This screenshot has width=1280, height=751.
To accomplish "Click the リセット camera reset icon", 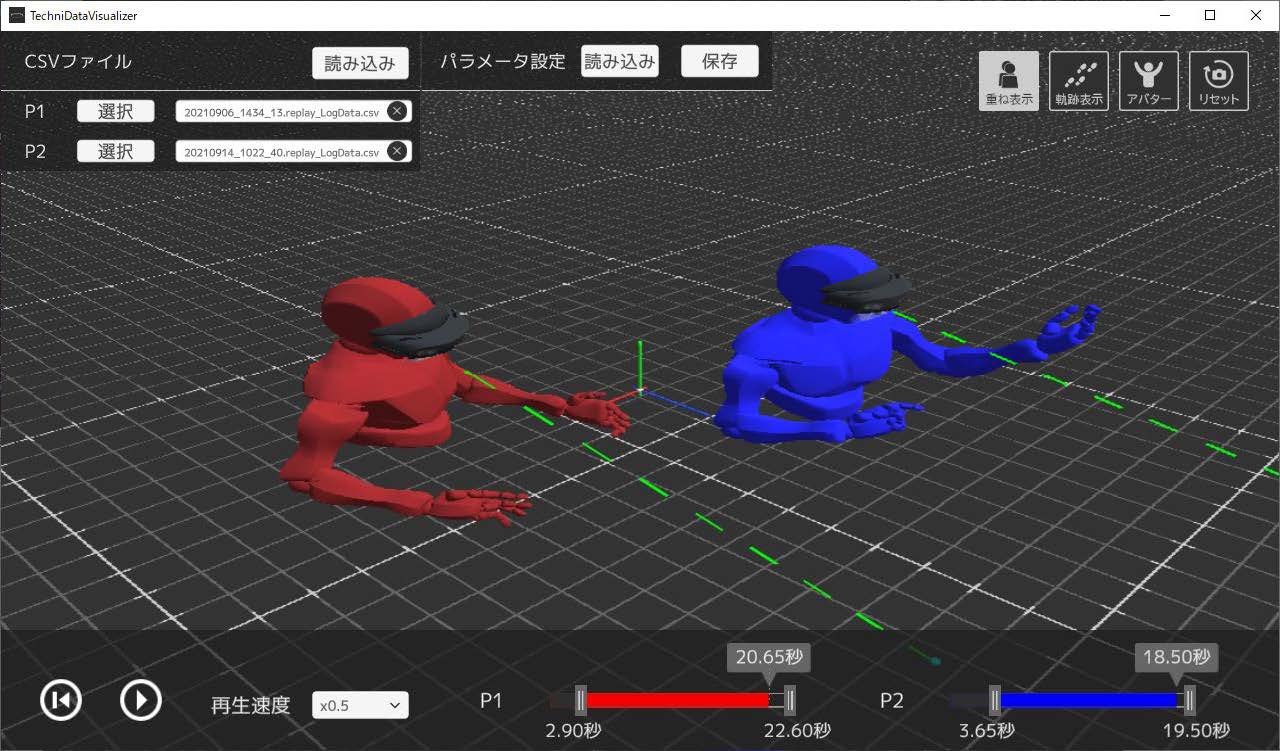I will click(x=1218, y=81).
